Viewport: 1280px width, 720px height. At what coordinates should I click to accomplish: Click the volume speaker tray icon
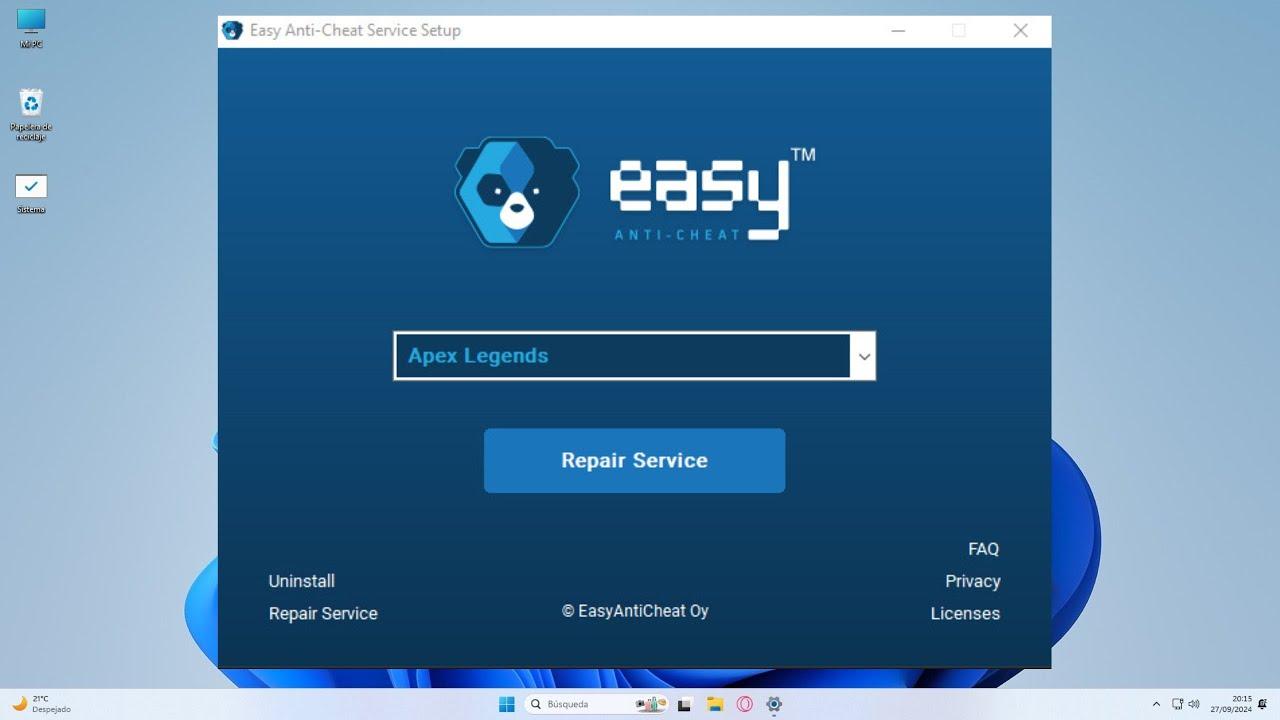tap(1193, 704)
